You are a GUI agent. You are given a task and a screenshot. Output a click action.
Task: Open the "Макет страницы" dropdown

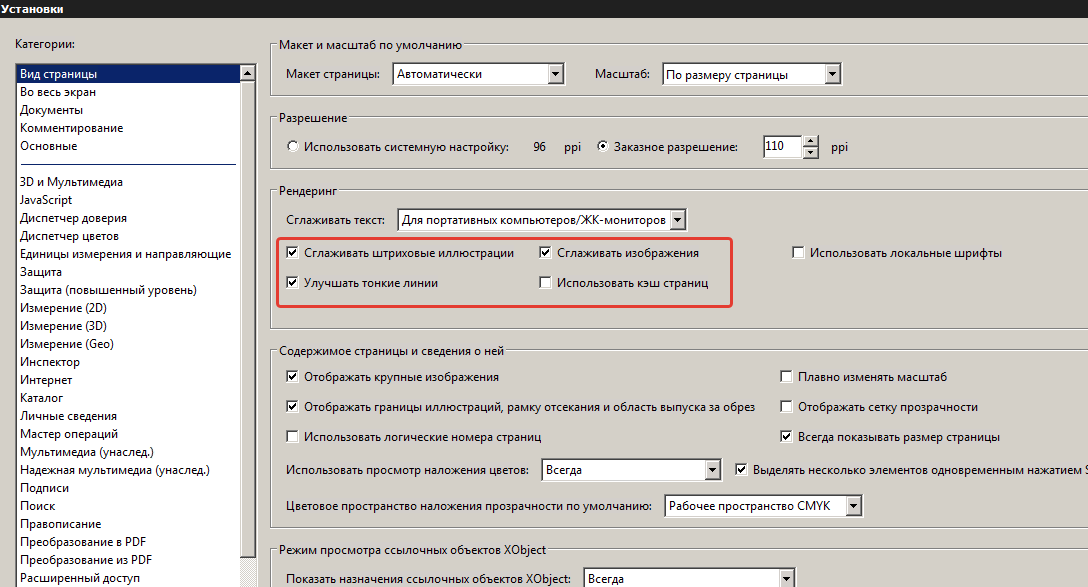[479, 74]
